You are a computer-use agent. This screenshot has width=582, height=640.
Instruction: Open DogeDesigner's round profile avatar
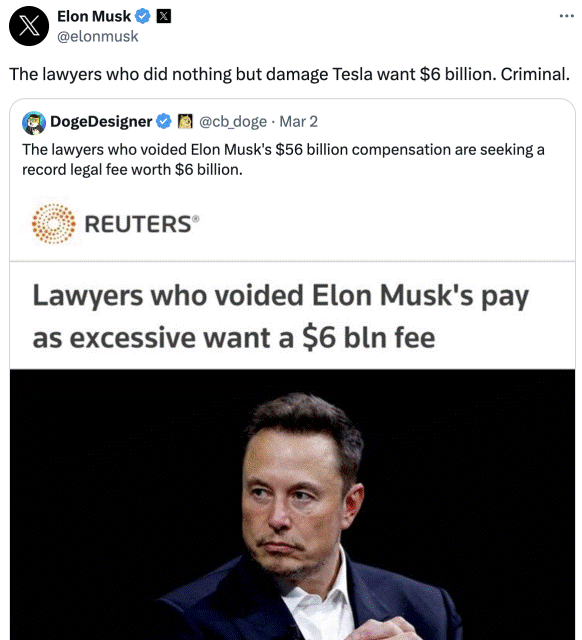click(x=34, y=122)
